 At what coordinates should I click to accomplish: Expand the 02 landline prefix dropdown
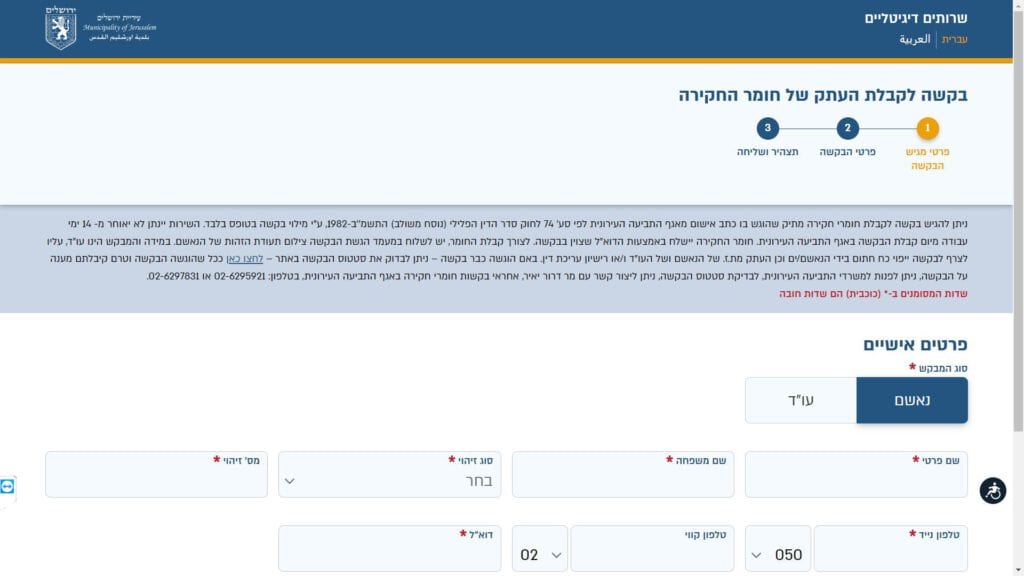click(x=541, y=554)
